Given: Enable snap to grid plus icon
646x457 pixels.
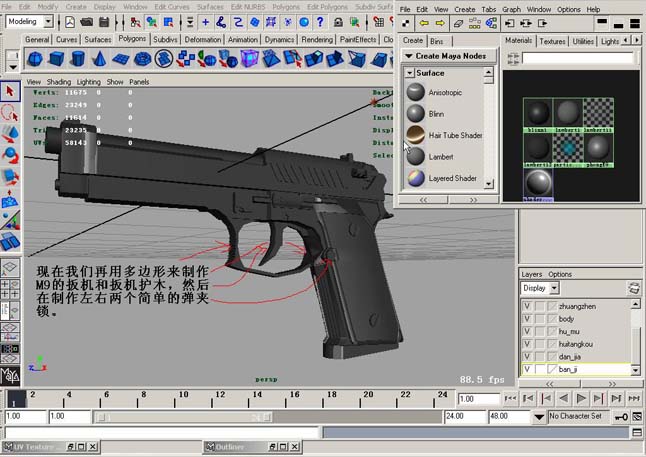Looking at the screenshot, I should point(205,22).
